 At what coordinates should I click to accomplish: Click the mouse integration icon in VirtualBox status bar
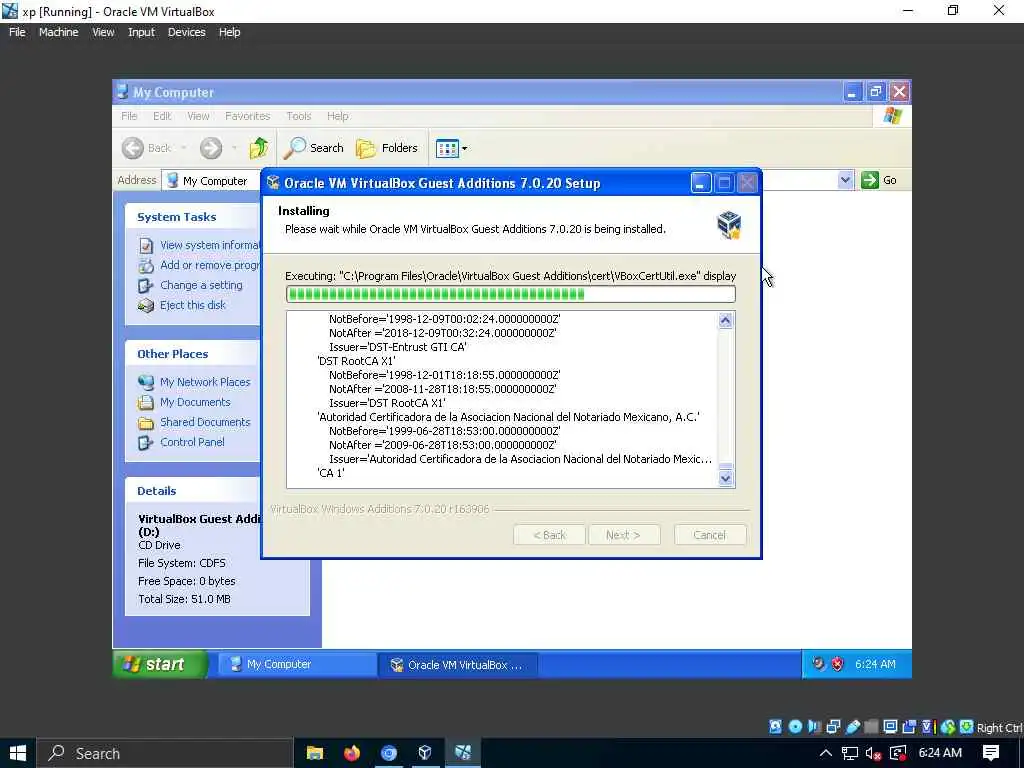(x=948, y=726)
